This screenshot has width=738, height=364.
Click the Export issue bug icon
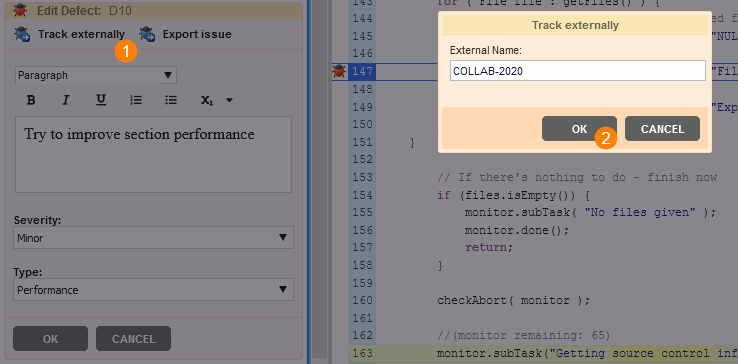pos(147,34)
